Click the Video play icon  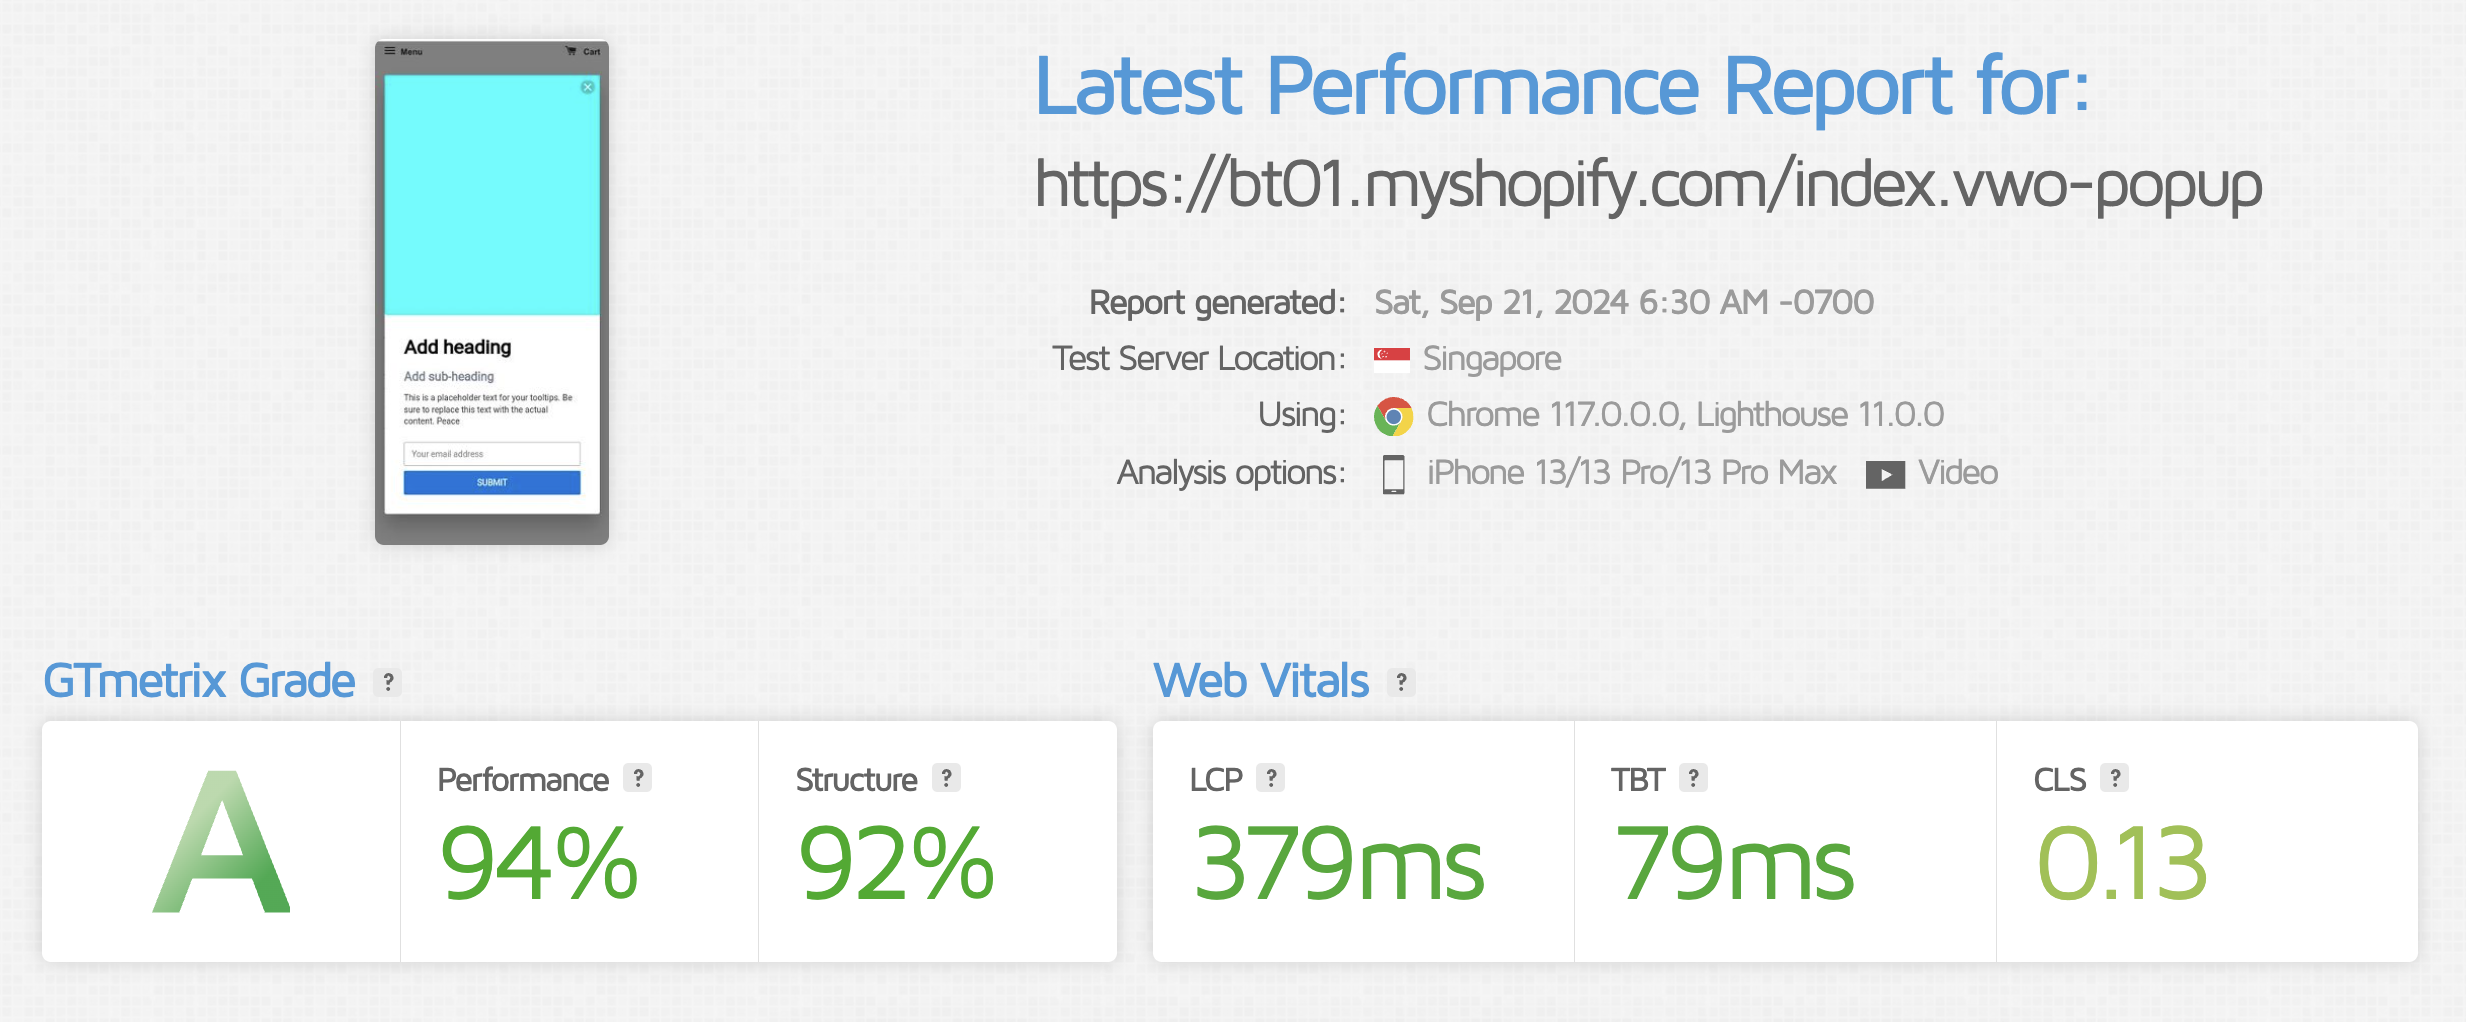click(x=1885, y=474)
